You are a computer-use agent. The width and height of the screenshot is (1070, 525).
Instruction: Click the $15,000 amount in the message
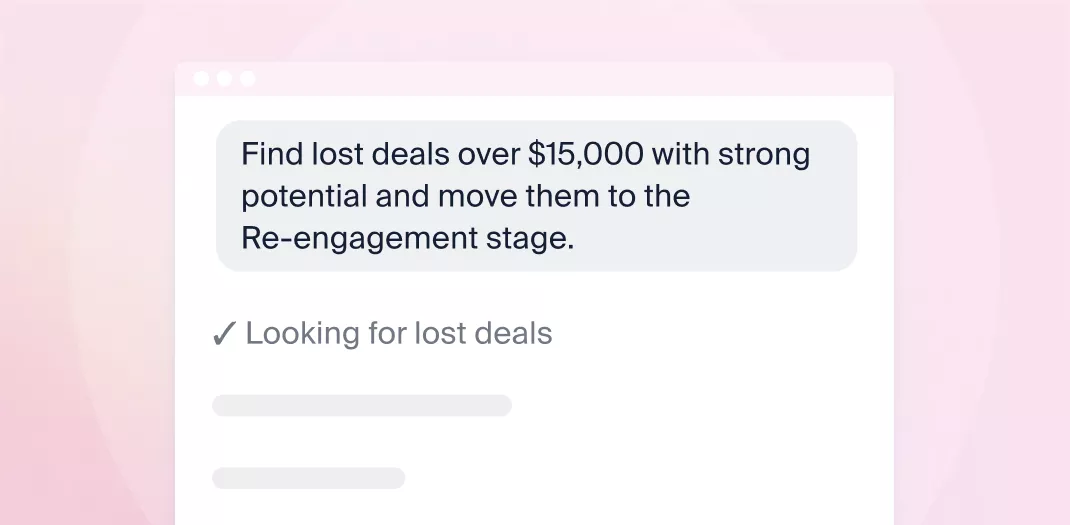(585, 154)
